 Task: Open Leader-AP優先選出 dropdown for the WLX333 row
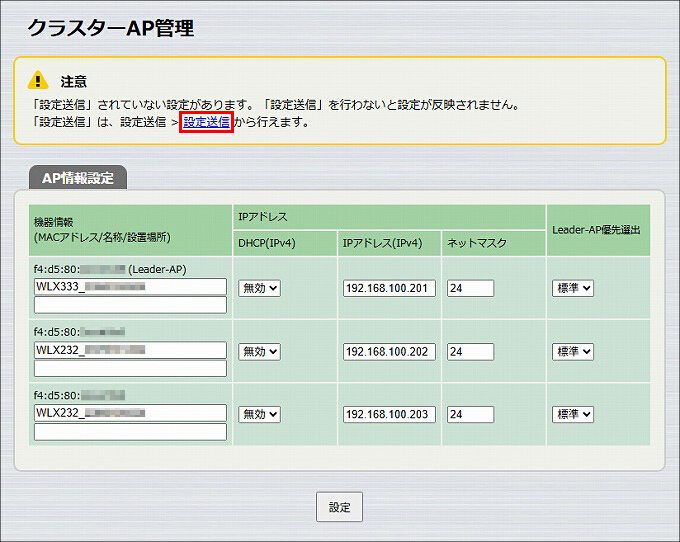[x=572, y=288]
